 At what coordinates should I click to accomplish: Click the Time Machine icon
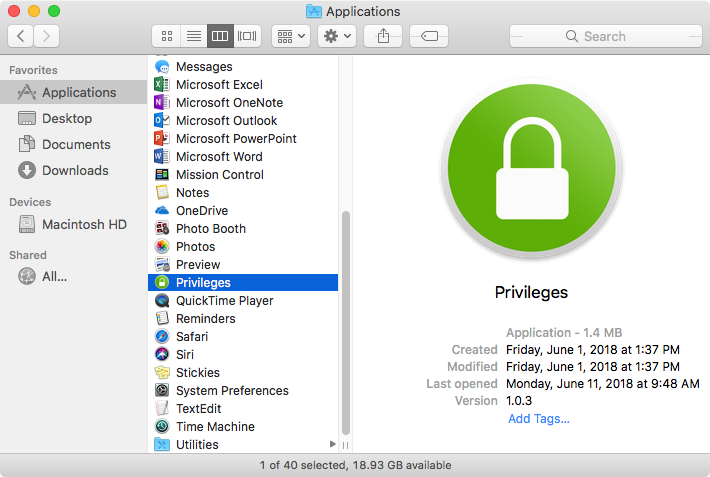(162, 426)
